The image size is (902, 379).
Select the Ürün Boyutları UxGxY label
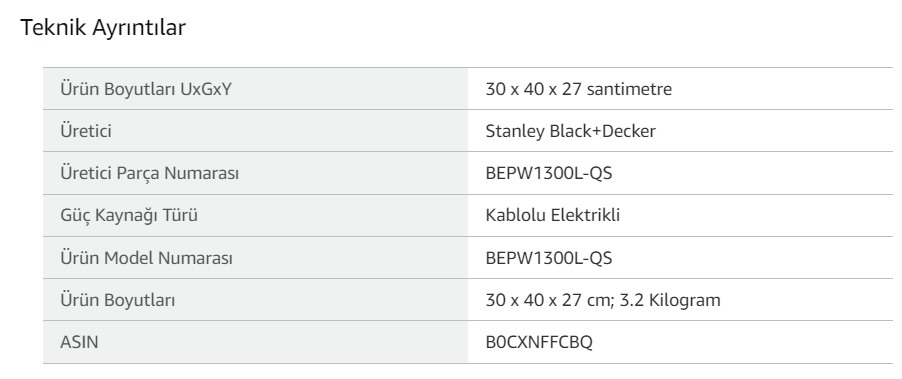[146, 89]
